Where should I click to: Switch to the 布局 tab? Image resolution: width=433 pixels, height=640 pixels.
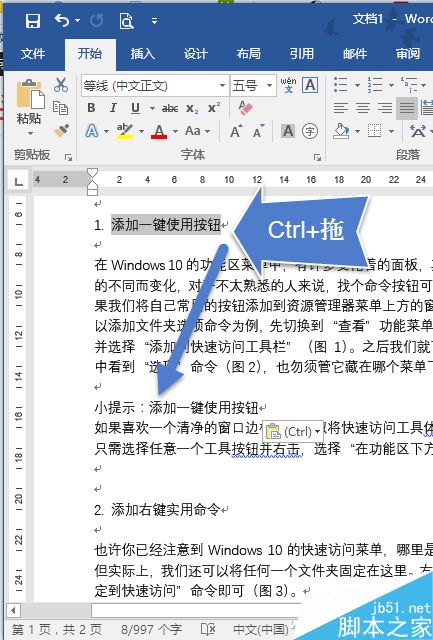tap(249, 53)
